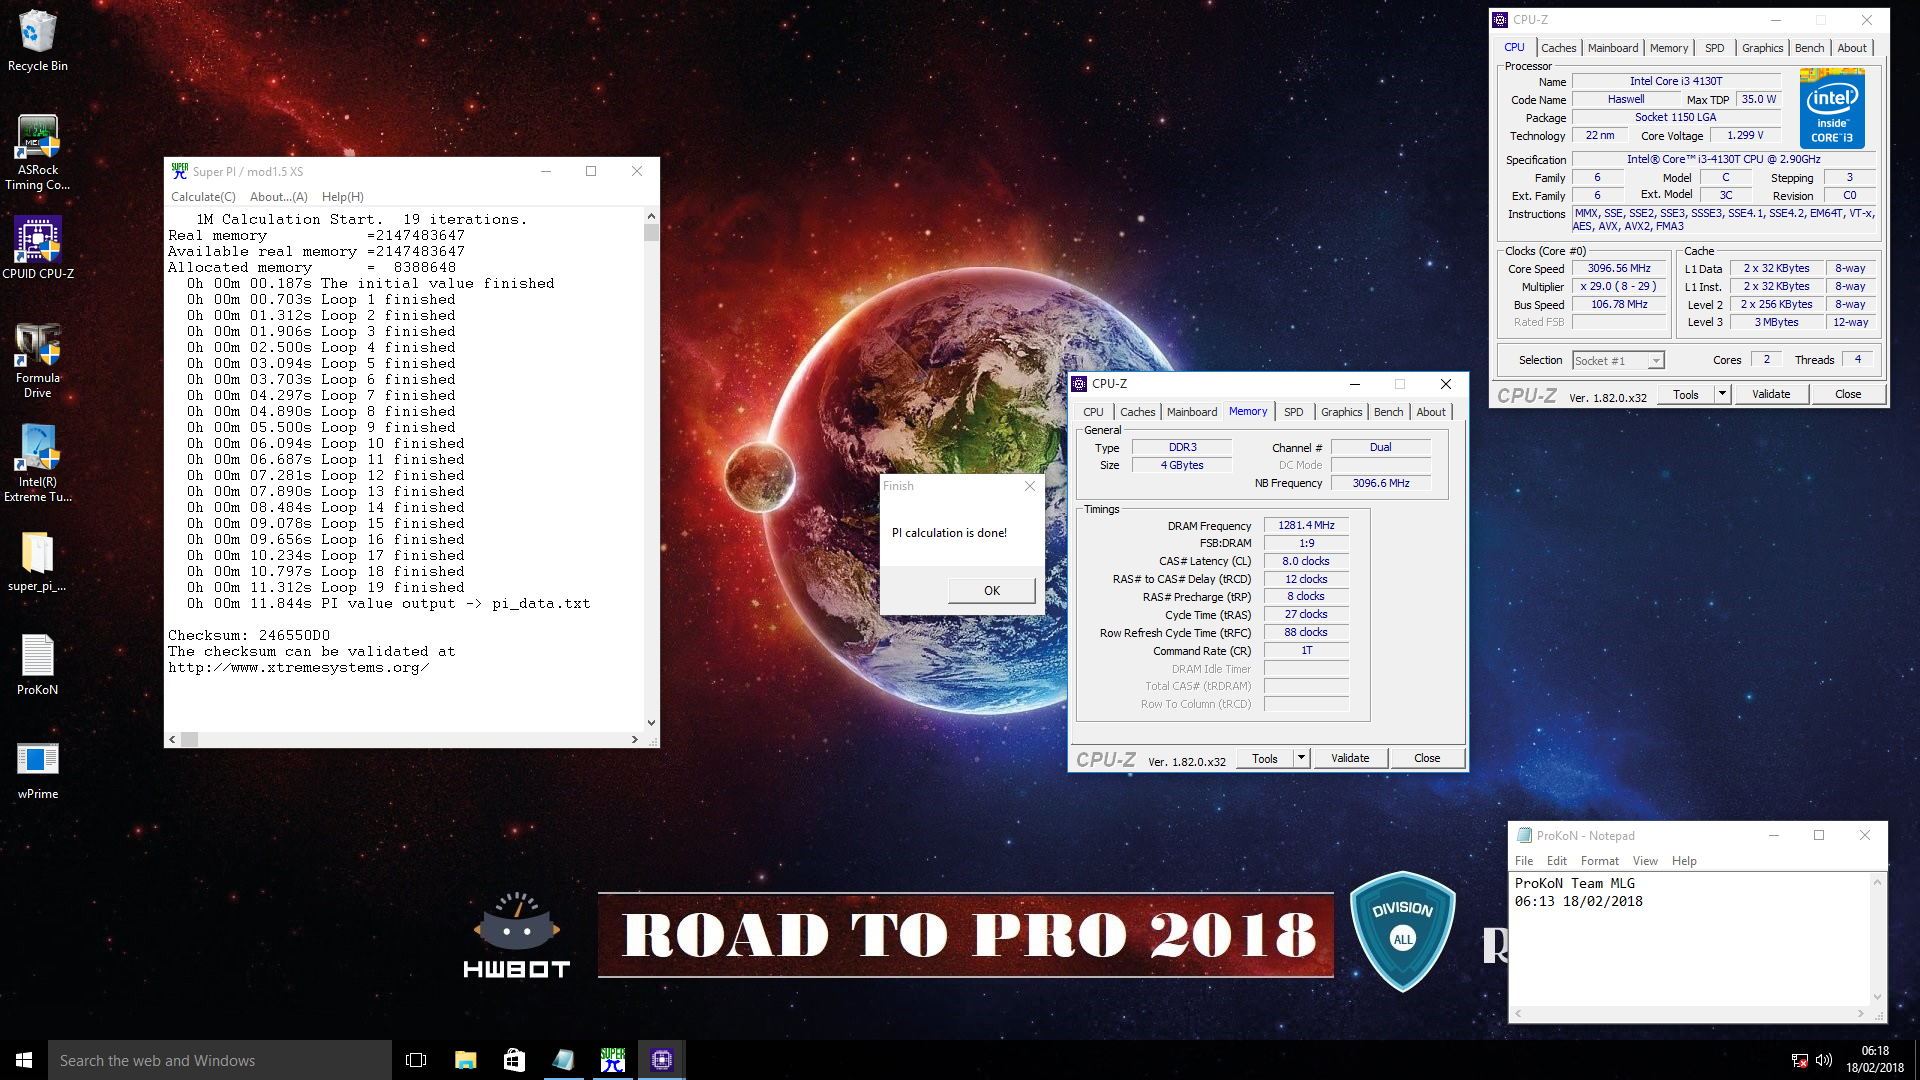
Task: Click the Notepad window title icon
Action: (x=1524, y=835)
